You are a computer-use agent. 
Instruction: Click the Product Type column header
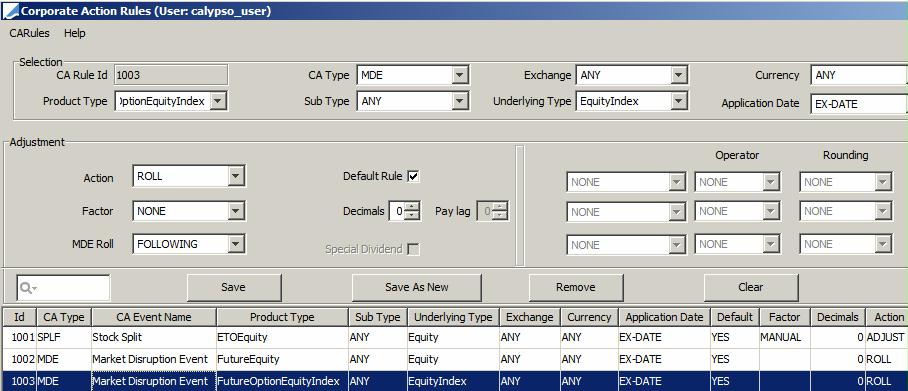(x=282, y=317)
